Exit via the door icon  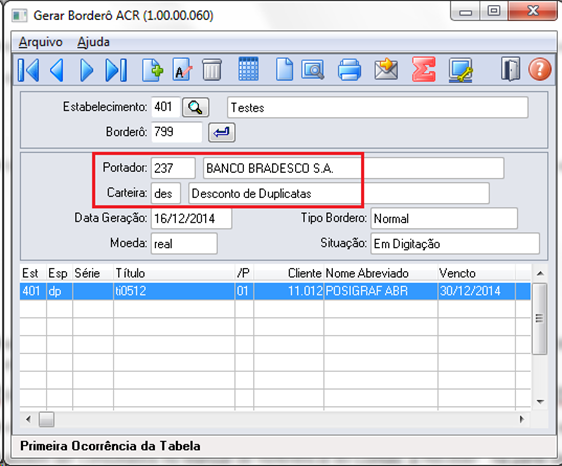tap(510, 69)
